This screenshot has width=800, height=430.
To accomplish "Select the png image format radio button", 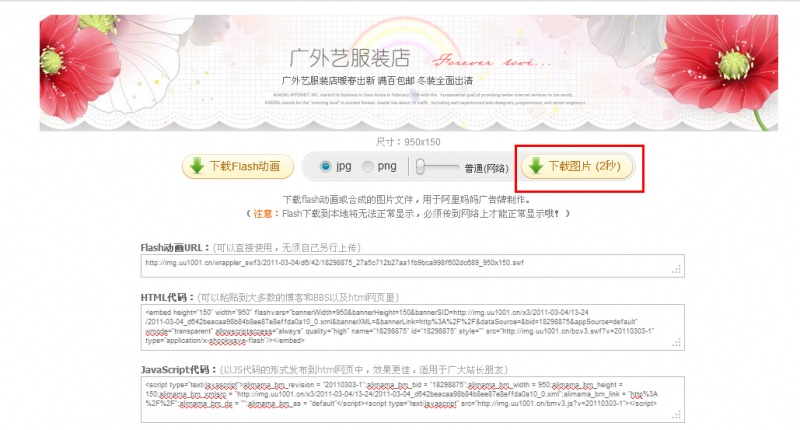I will tap(368, 167).
